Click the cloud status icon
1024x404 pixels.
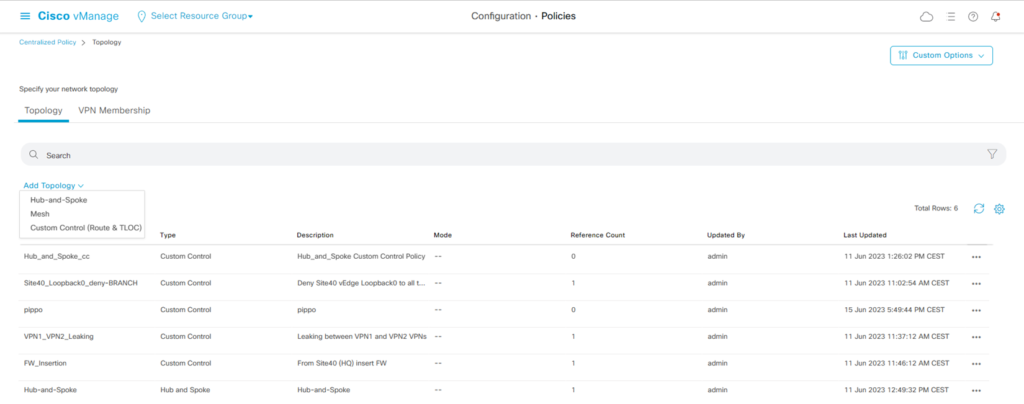click(x=925, y=17)
